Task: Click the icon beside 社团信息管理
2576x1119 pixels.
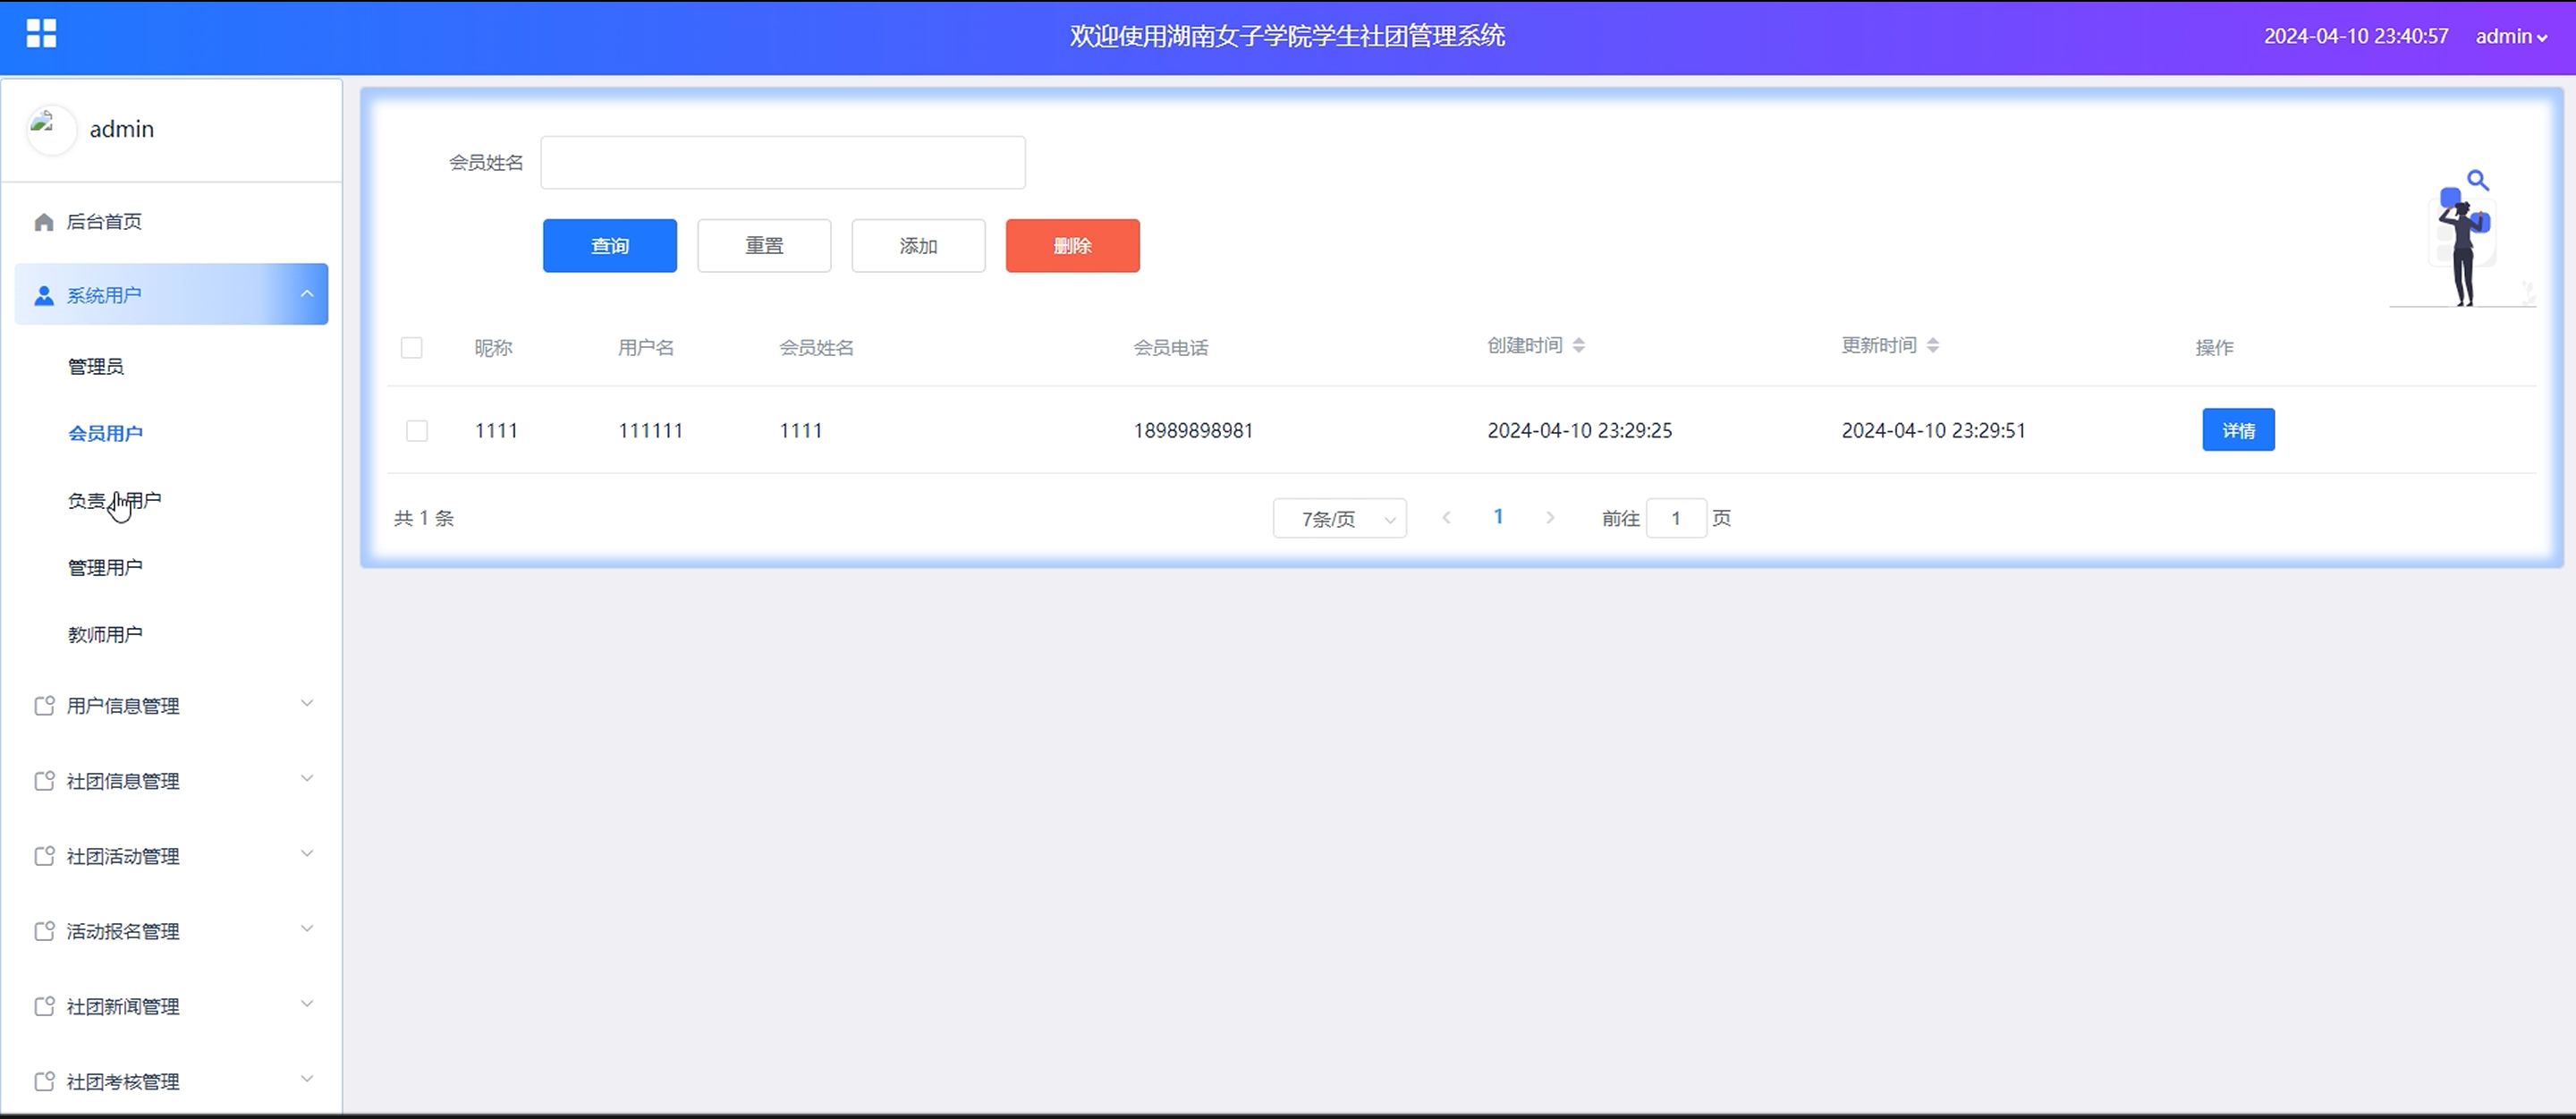Action: tap(44, 781)
